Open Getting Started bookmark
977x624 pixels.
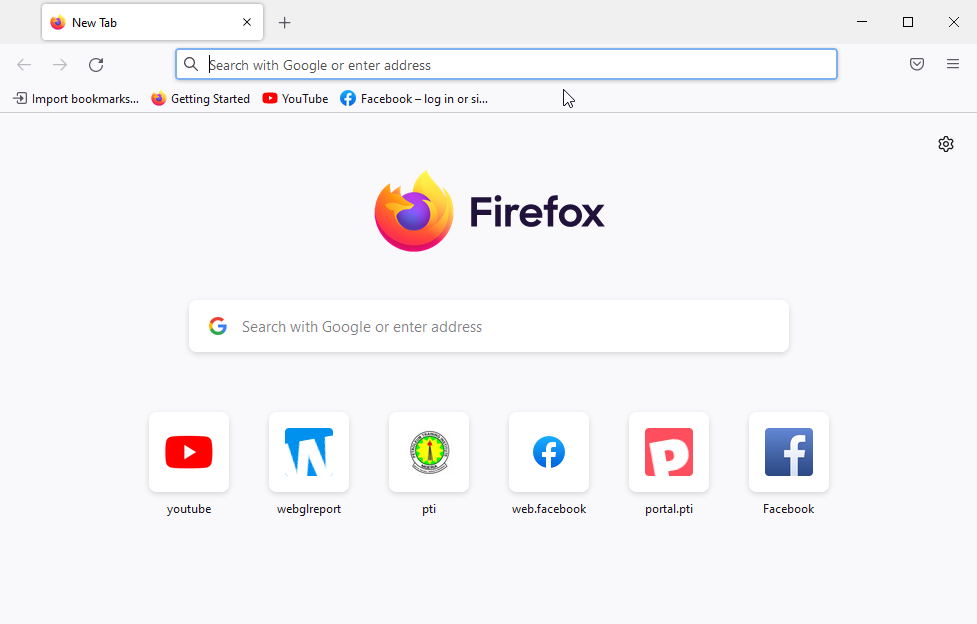[201, 98]
